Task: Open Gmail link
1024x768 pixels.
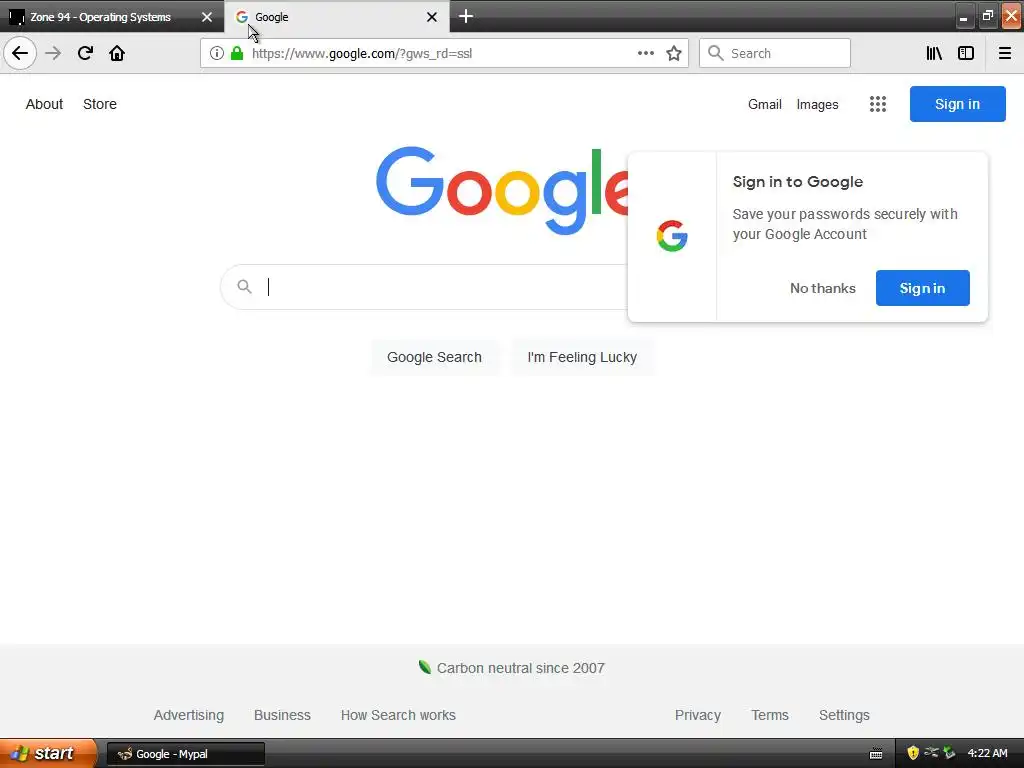Action: tap(765, 104)
